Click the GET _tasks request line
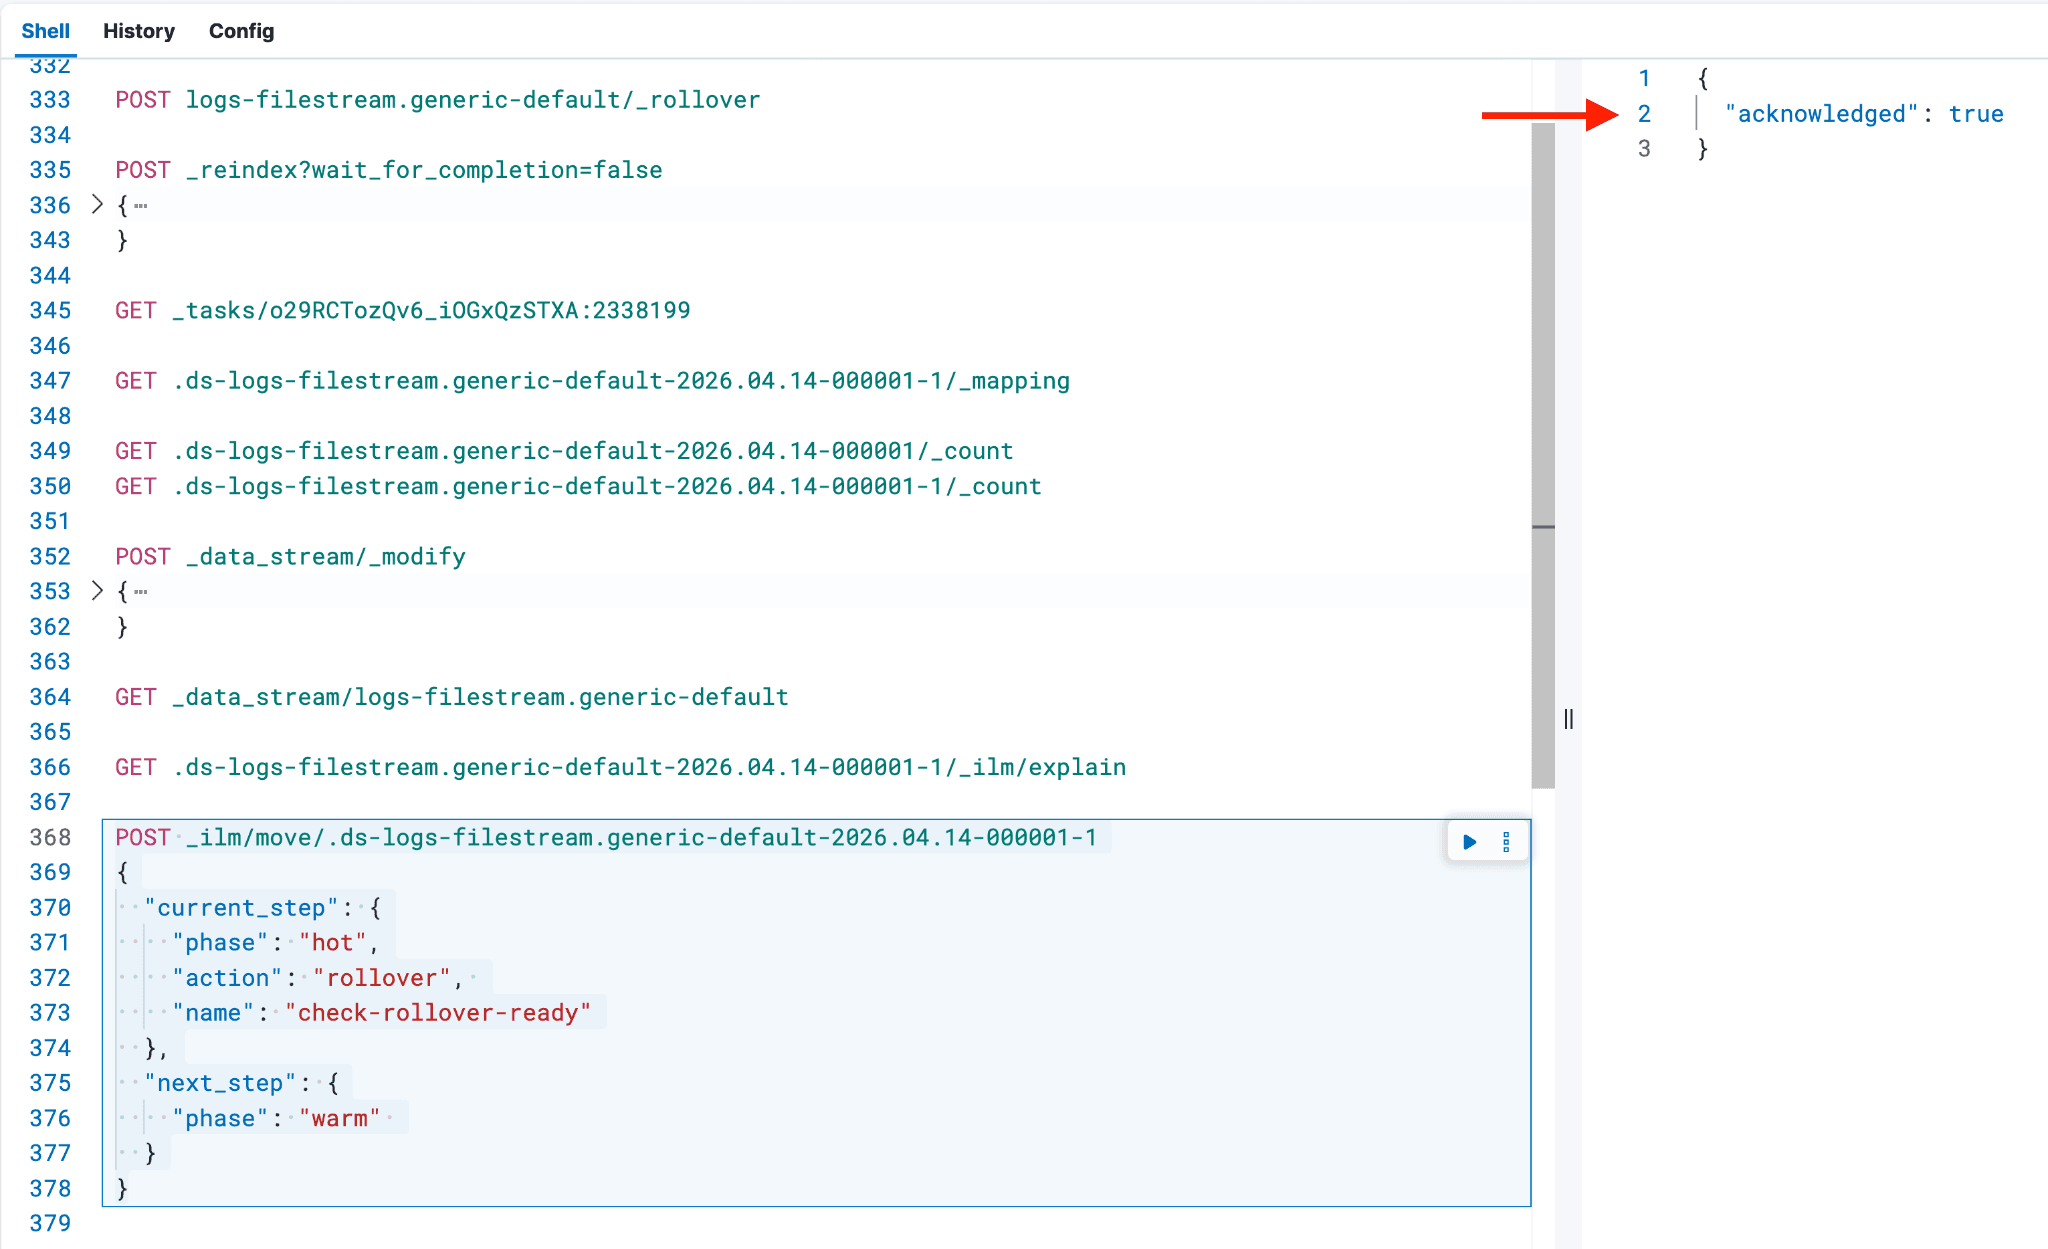Screen dimensions: 2048x1249 tap(402, 310)
